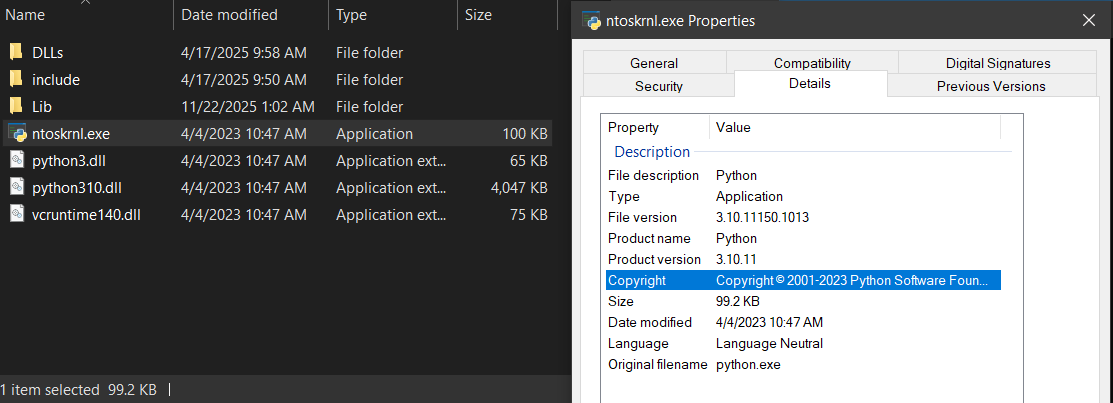1113x403 pixels.
Task: Sort files by the Type column
Action: tap(393, 15)
